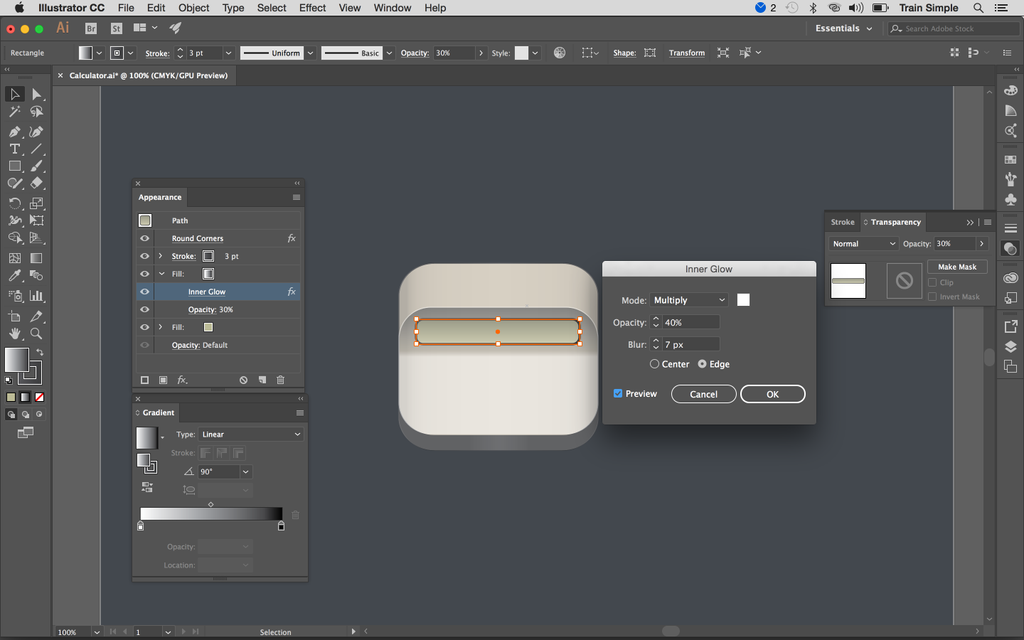The height and width of the screenshot is (640, 1024).
Task: Click the OK button in Inner Glow dialog
Action: pos(772,393)
